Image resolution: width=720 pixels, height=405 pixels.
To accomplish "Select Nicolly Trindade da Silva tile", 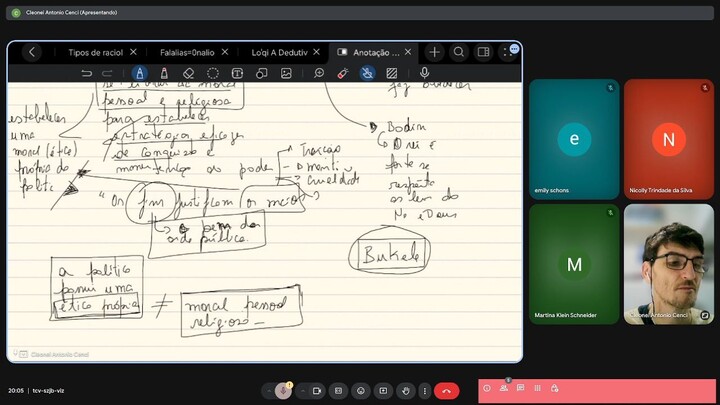I will pos(669,139).
